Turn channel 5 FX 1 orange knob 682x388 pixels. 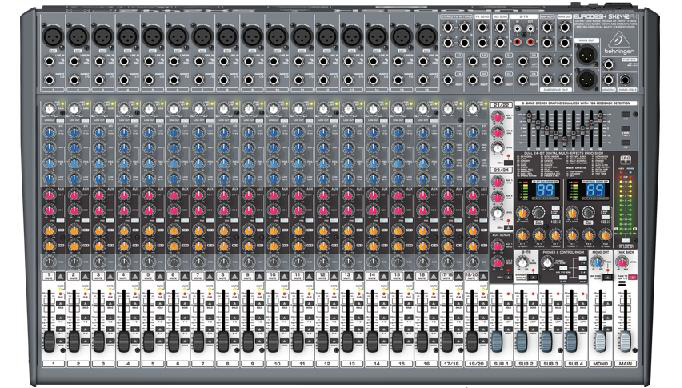coord(149,230)
